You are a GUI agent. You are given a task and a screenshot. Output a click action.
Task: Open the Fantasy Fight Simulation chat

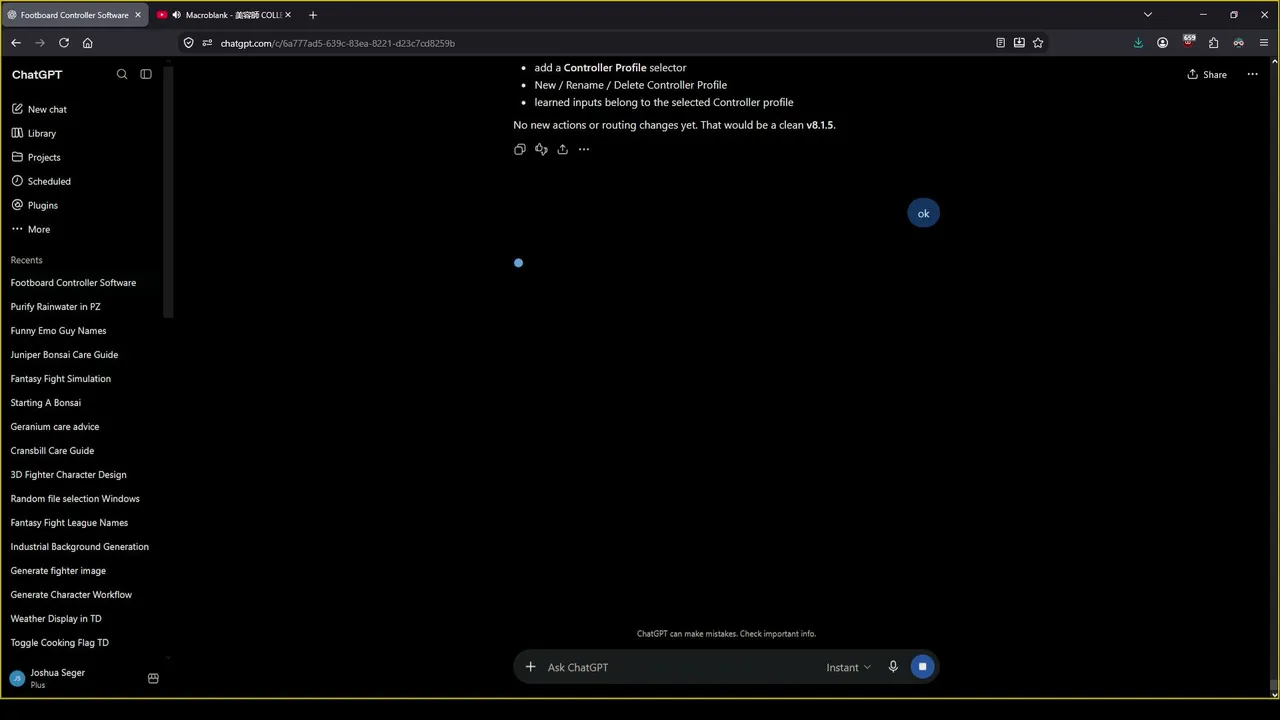pyautogui.click(x=61, y=379)
